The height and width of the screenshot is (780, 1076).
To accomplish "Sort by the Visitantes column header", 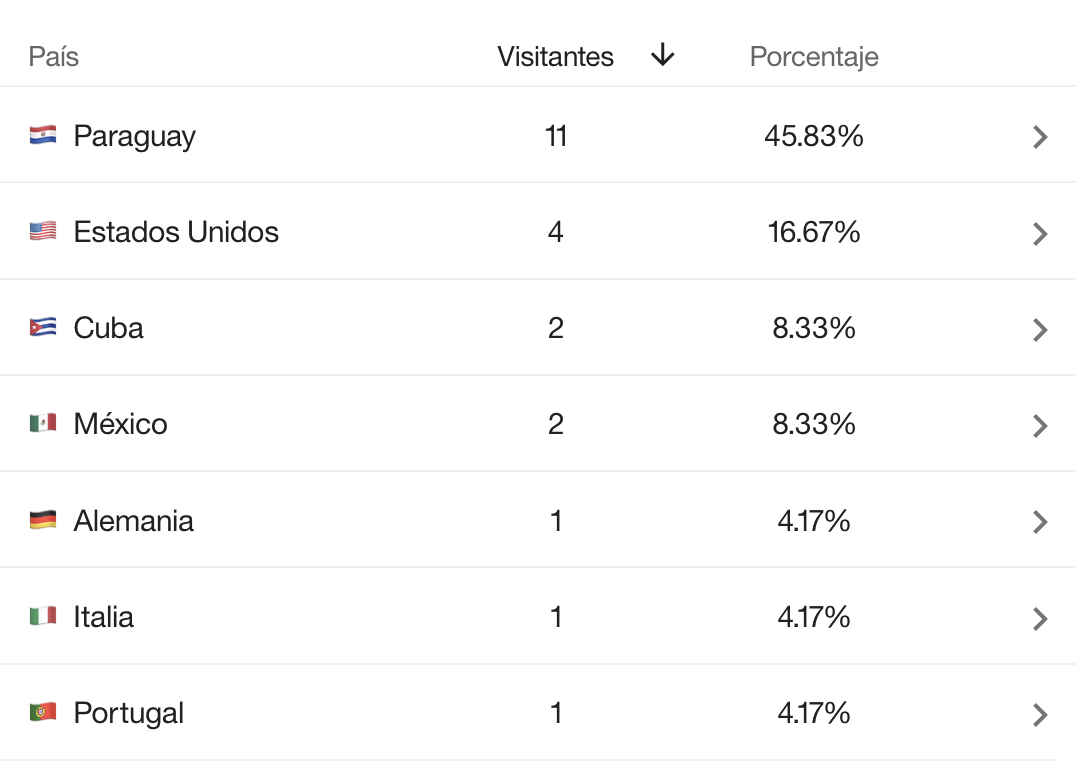I will [x=555, y=57].
